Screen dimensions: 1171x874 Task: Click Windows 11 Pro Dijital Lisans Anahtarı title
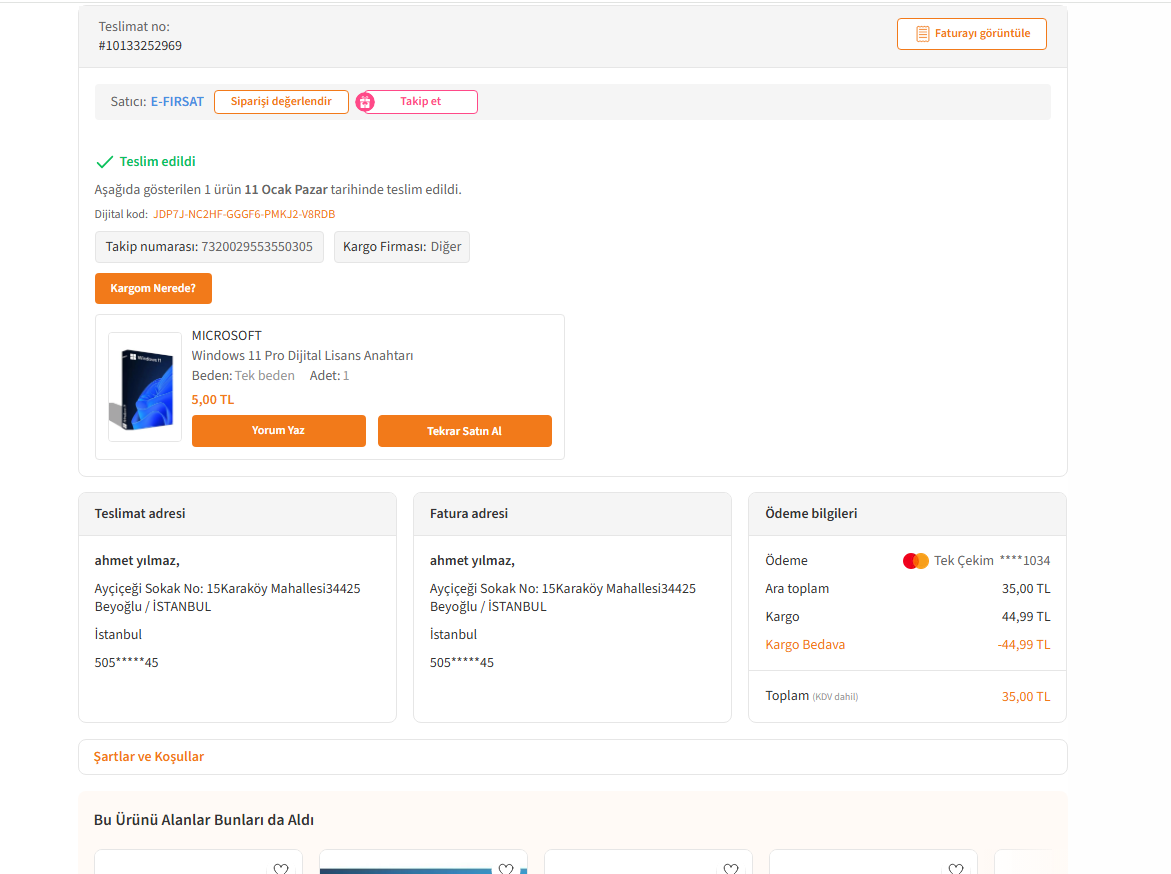pos(302,356)
